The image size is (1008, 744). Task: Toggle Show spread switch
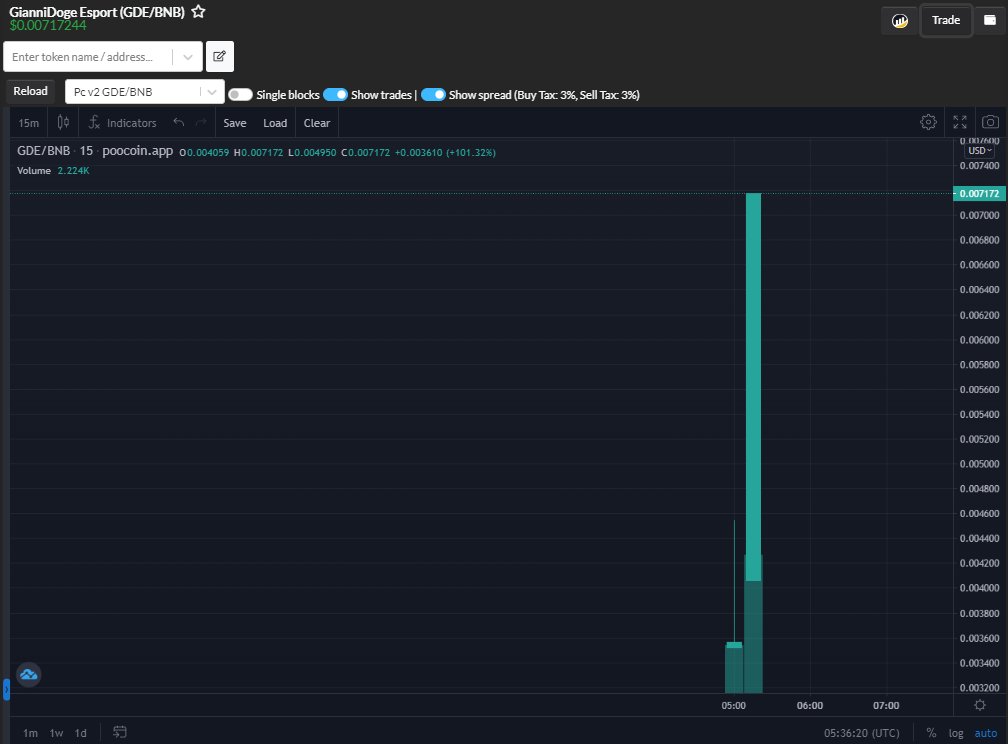point(433,95)
